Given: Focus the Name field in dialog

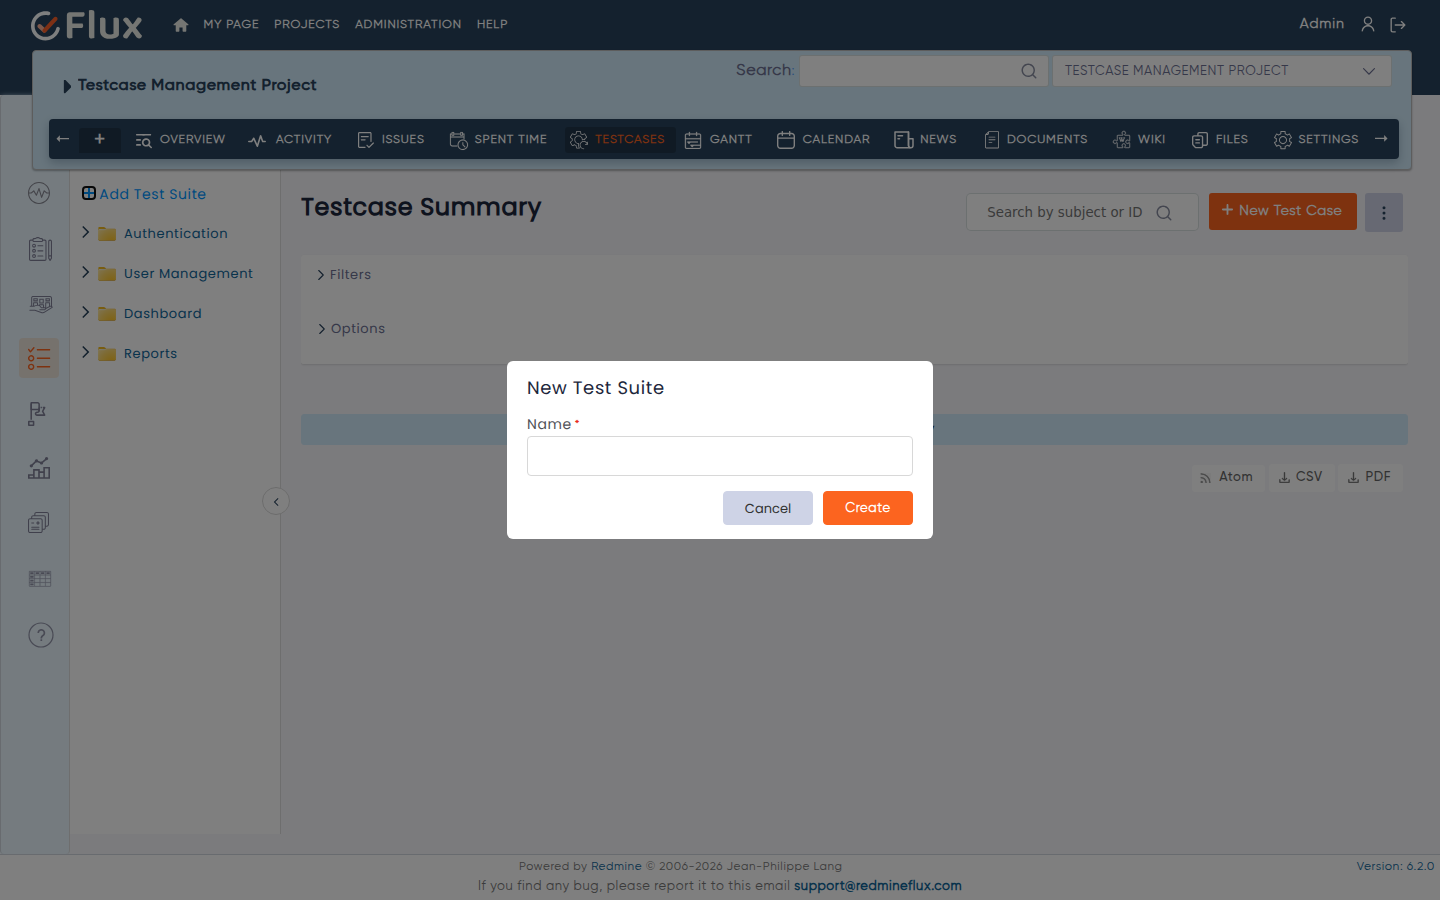Looking at the screenshot, I should point(720,456).
